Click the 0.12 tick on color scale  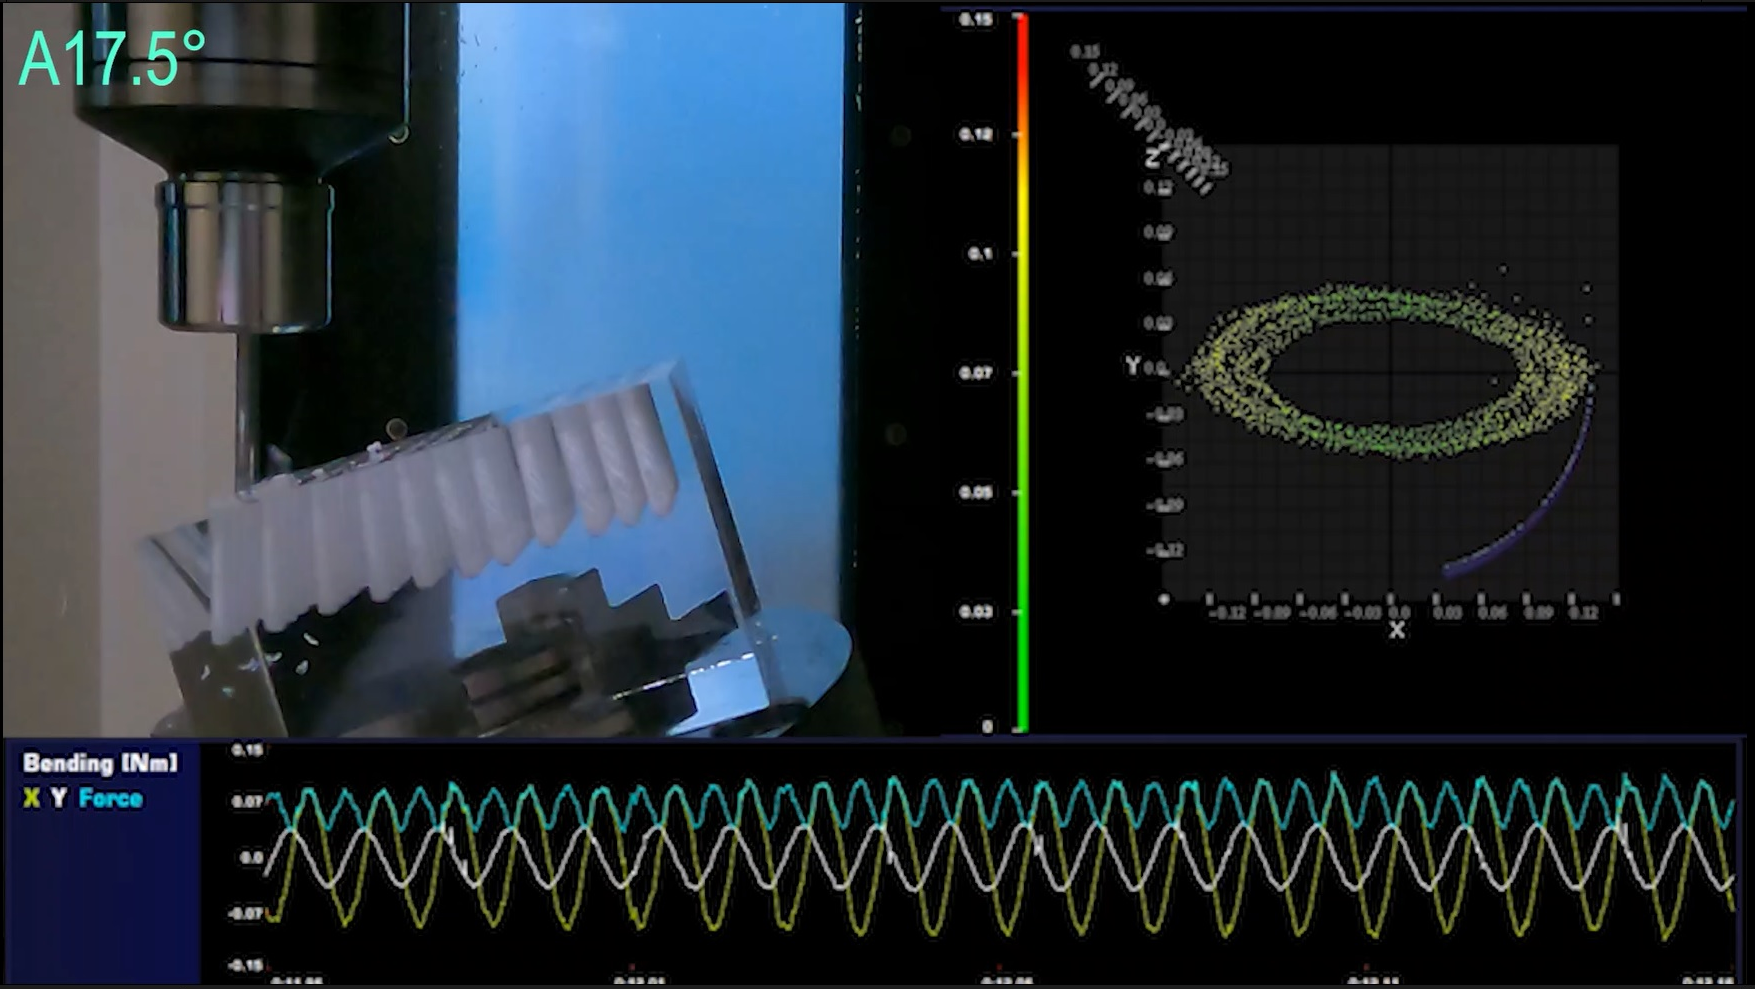(976, 134)
